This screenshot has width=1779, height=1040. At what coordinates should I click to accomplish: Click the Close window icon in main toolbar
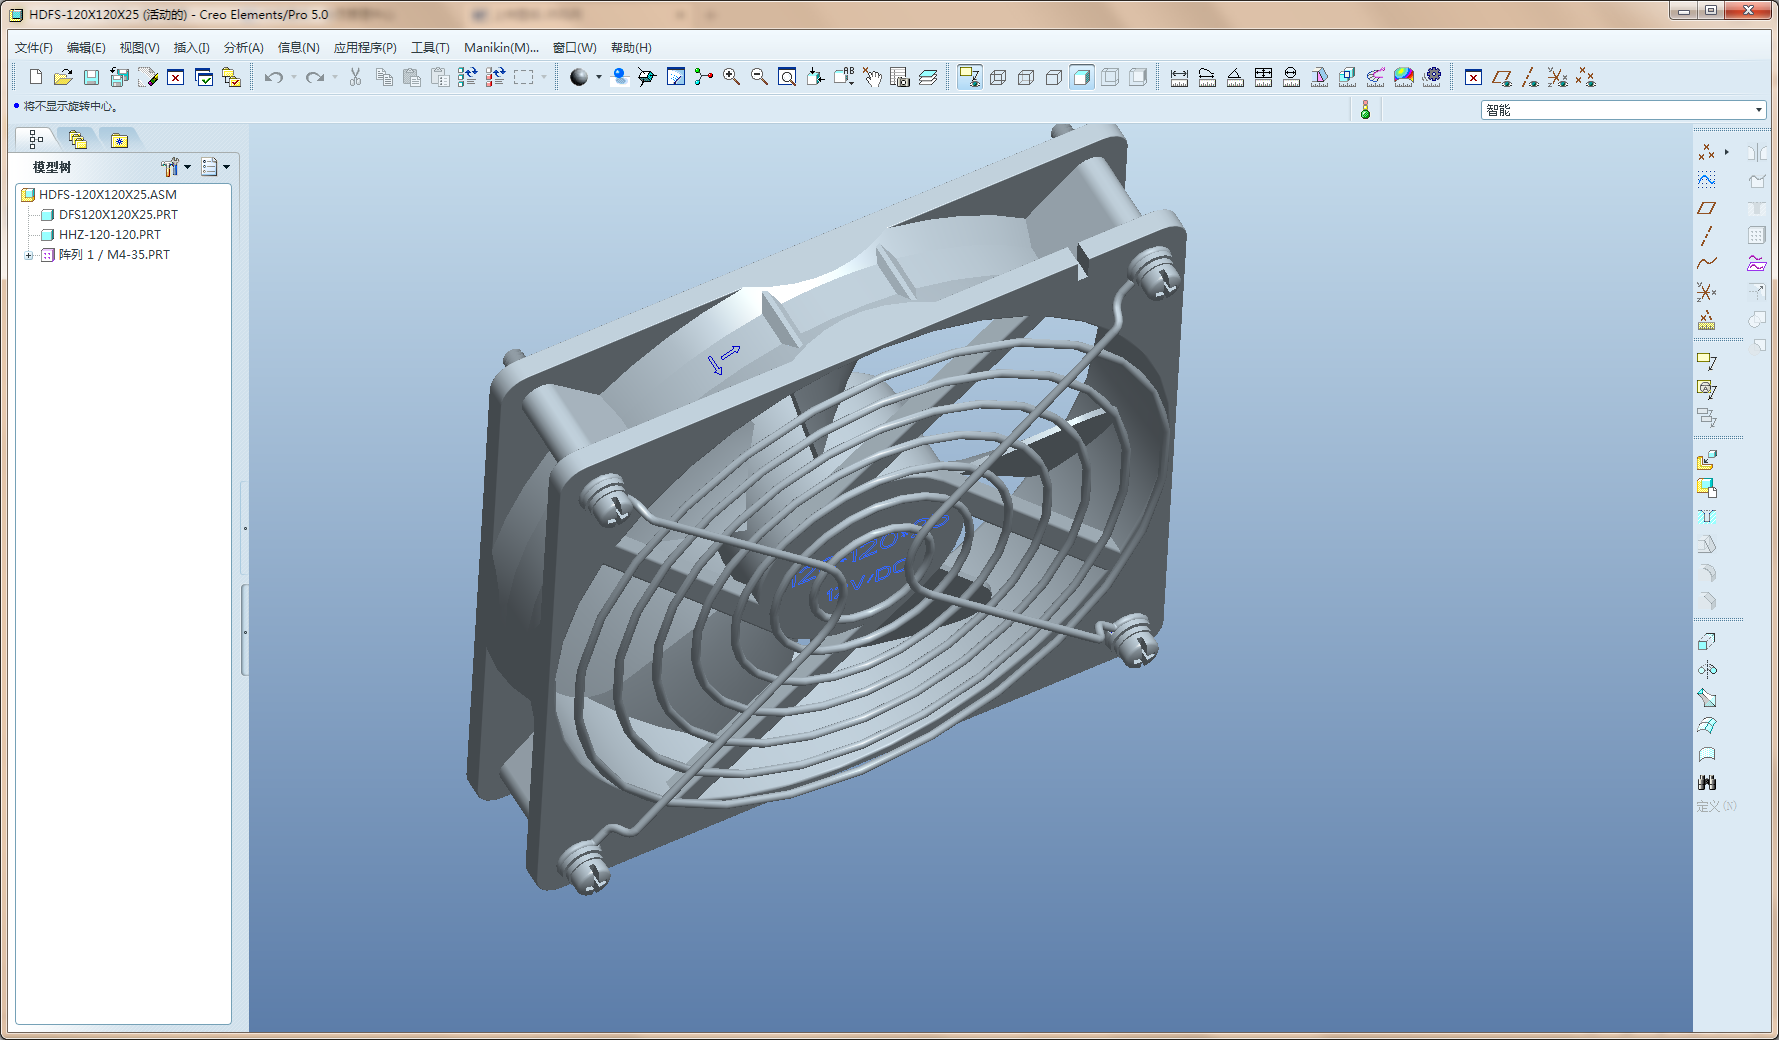tap(175, 77)
